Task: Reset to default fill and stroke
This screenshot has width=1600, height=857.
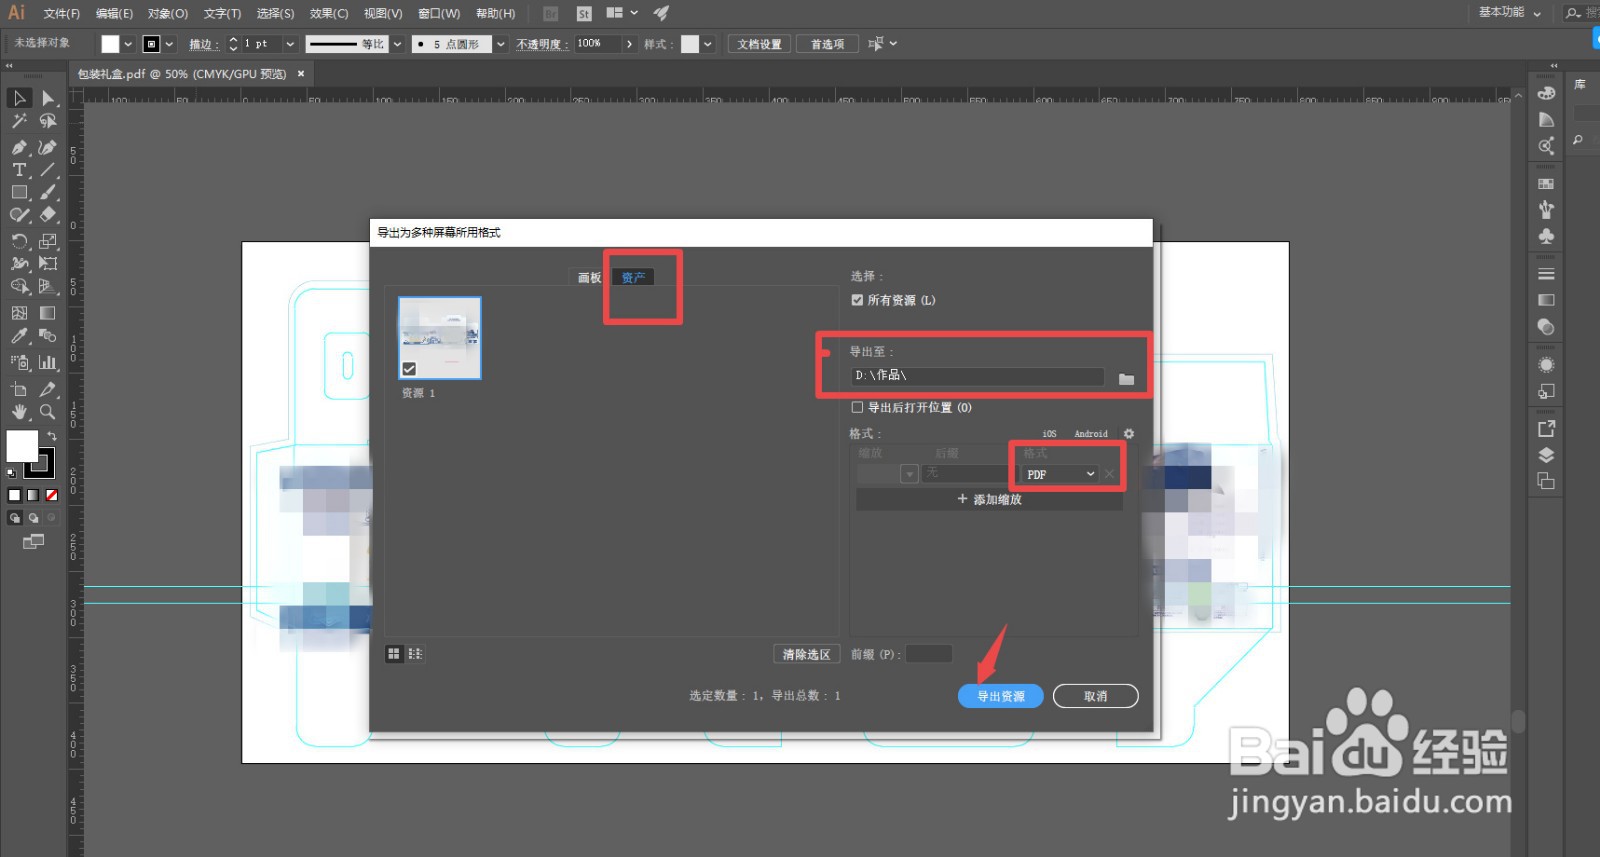Action: click(11, 473)
